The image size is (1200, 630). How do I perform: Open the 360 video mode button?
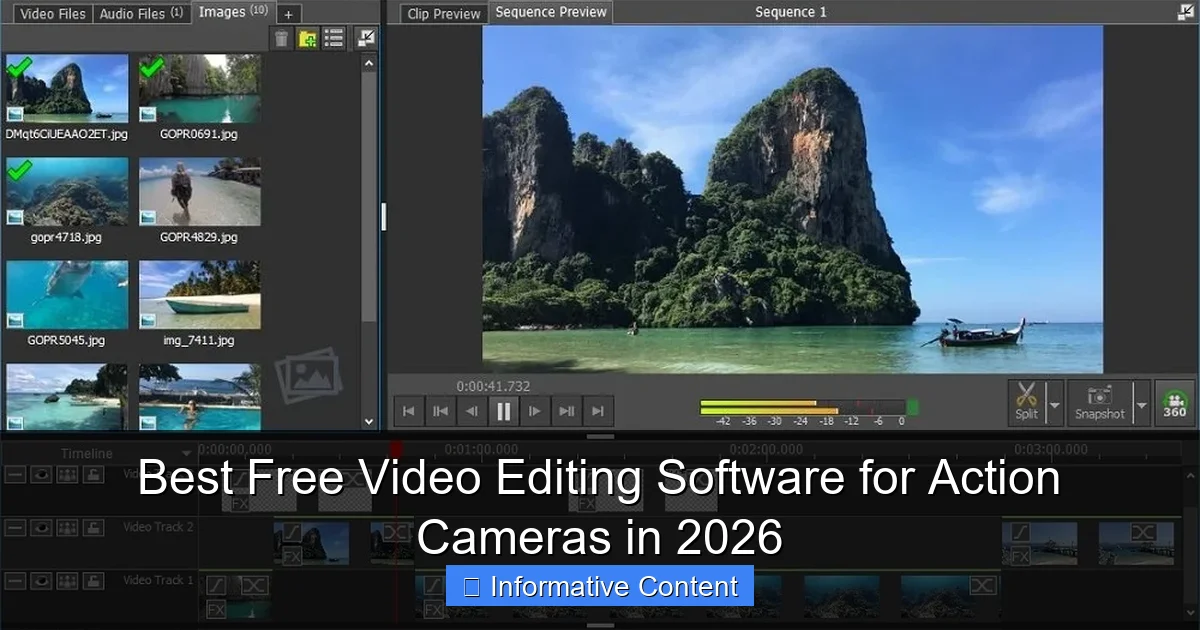tap(1176, 404)
